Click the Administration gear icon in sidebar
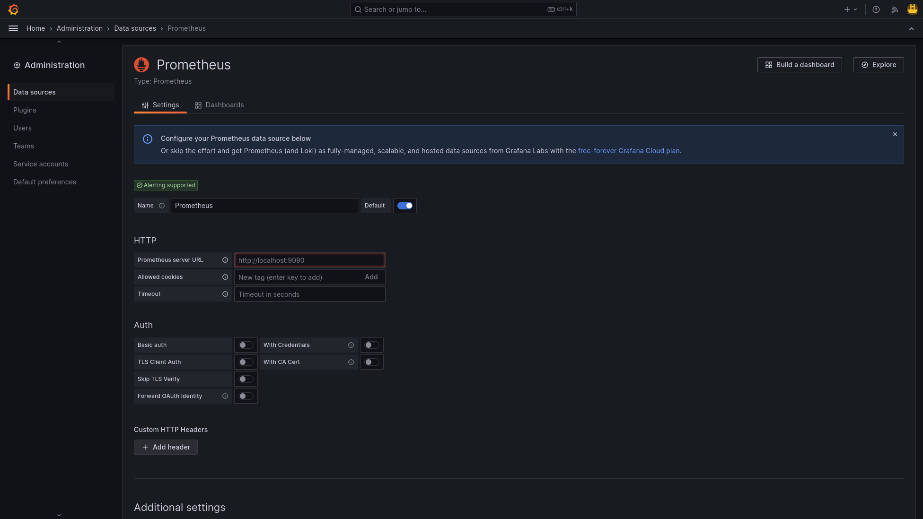923x519 pixels. pos(16,65)
